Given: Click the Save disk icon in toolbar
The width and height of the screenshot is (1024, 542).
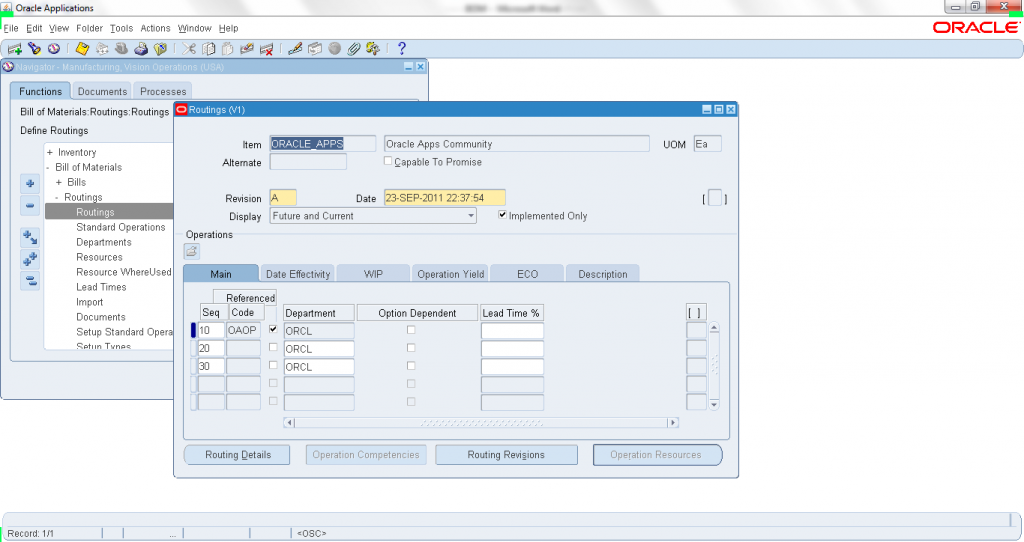Looking at the screenshot, I should coord(82,48).
